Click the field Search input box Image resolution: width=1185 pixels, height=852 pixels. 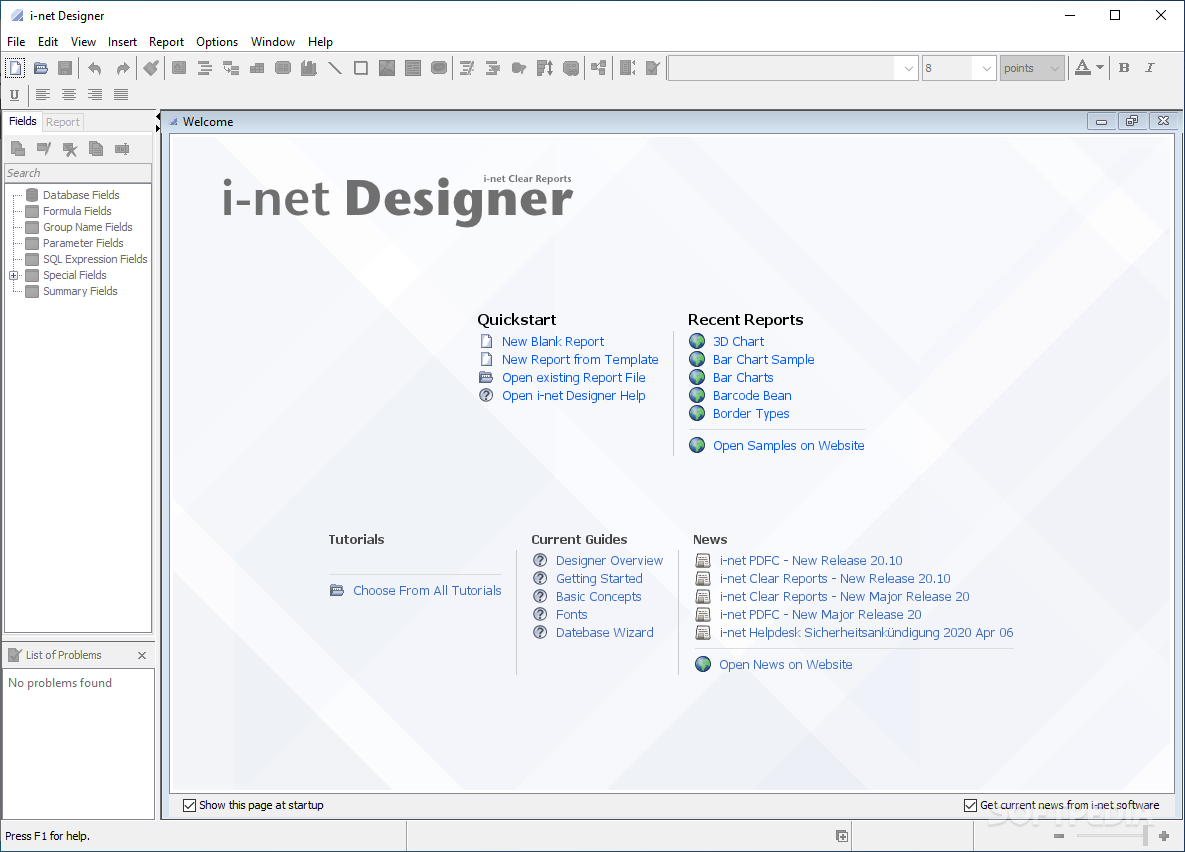click(x=78, y=173)
